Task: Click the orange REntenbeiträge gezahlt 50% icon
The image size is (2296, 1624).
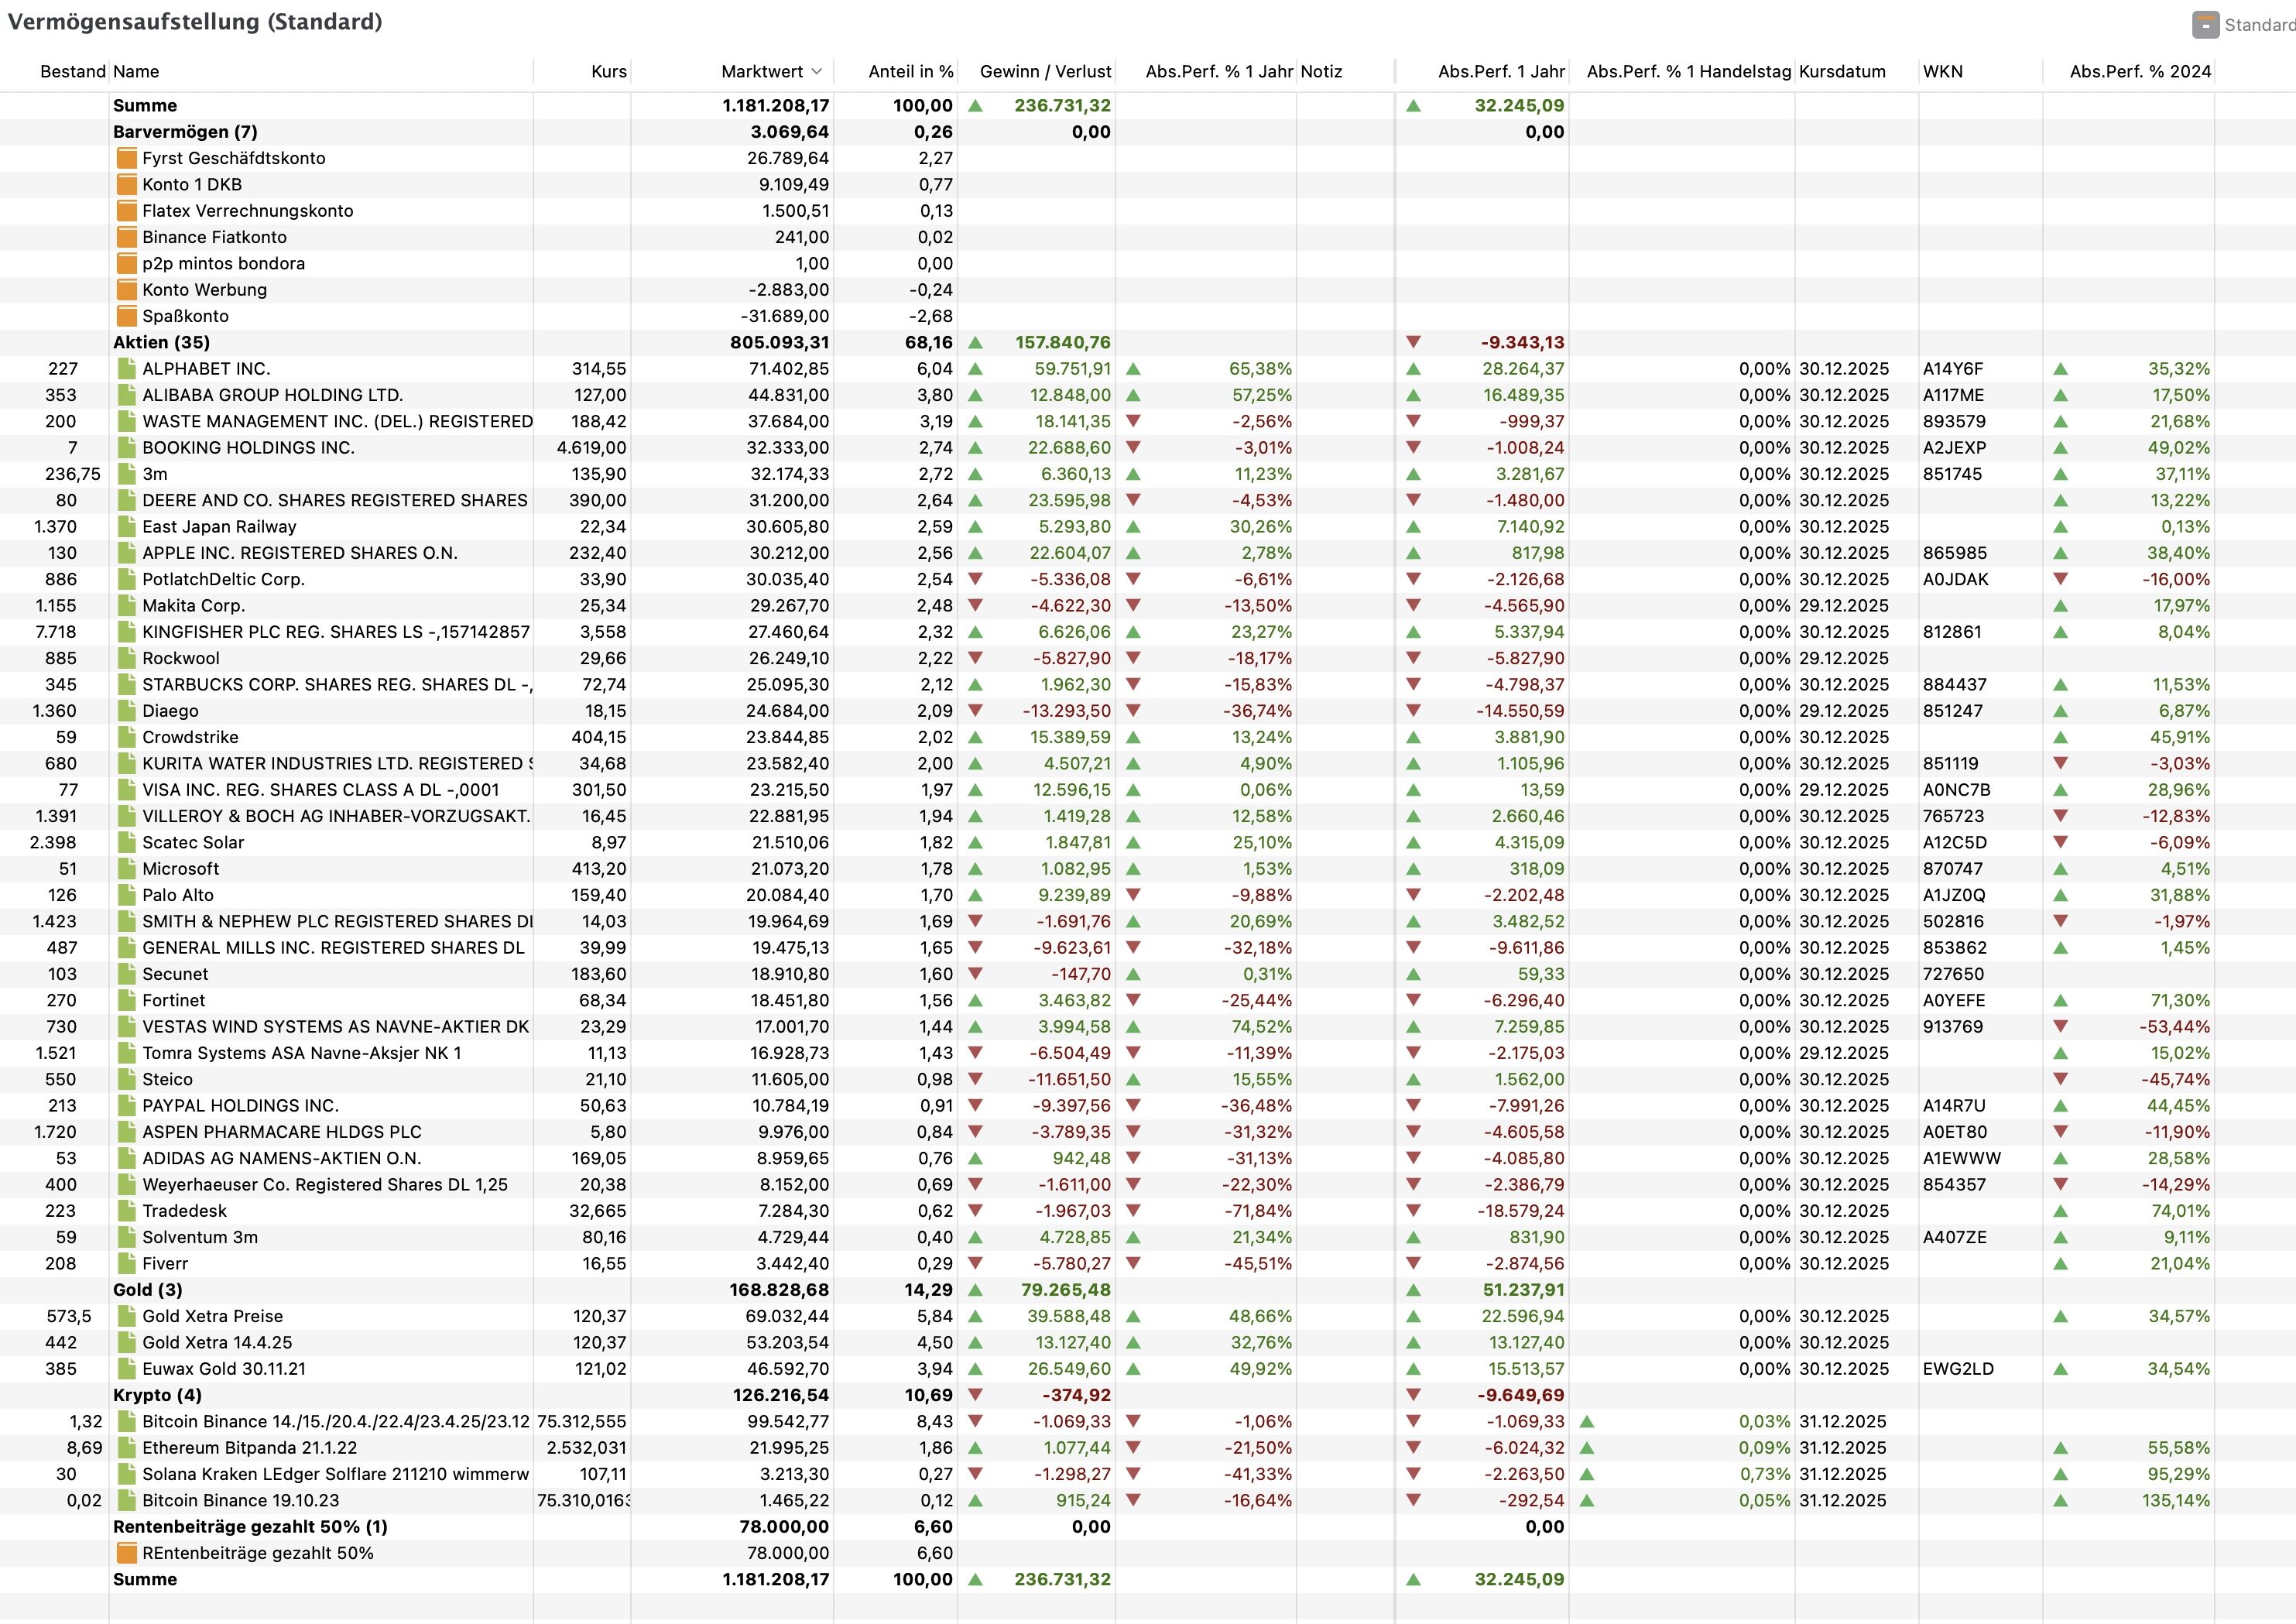Action: click(126, 1553)
